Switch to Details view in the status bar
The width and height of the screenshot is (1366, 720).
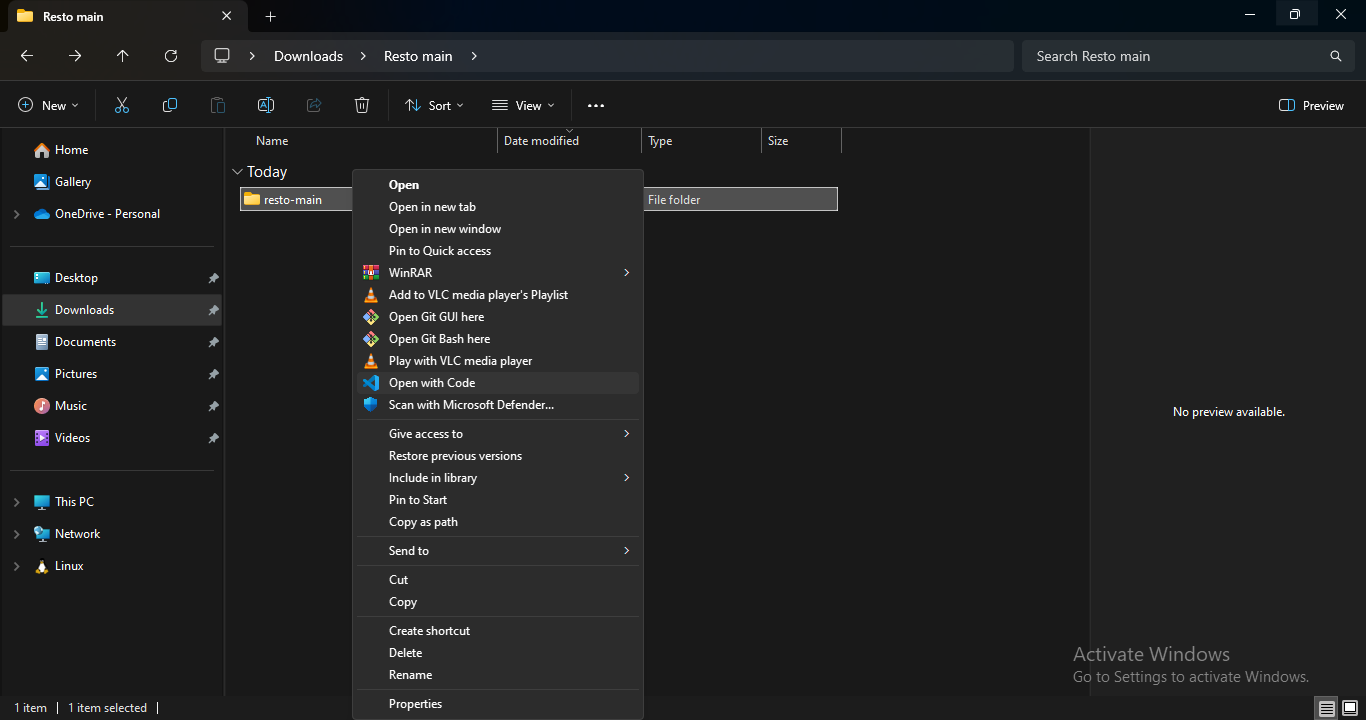click(1326, 708)
